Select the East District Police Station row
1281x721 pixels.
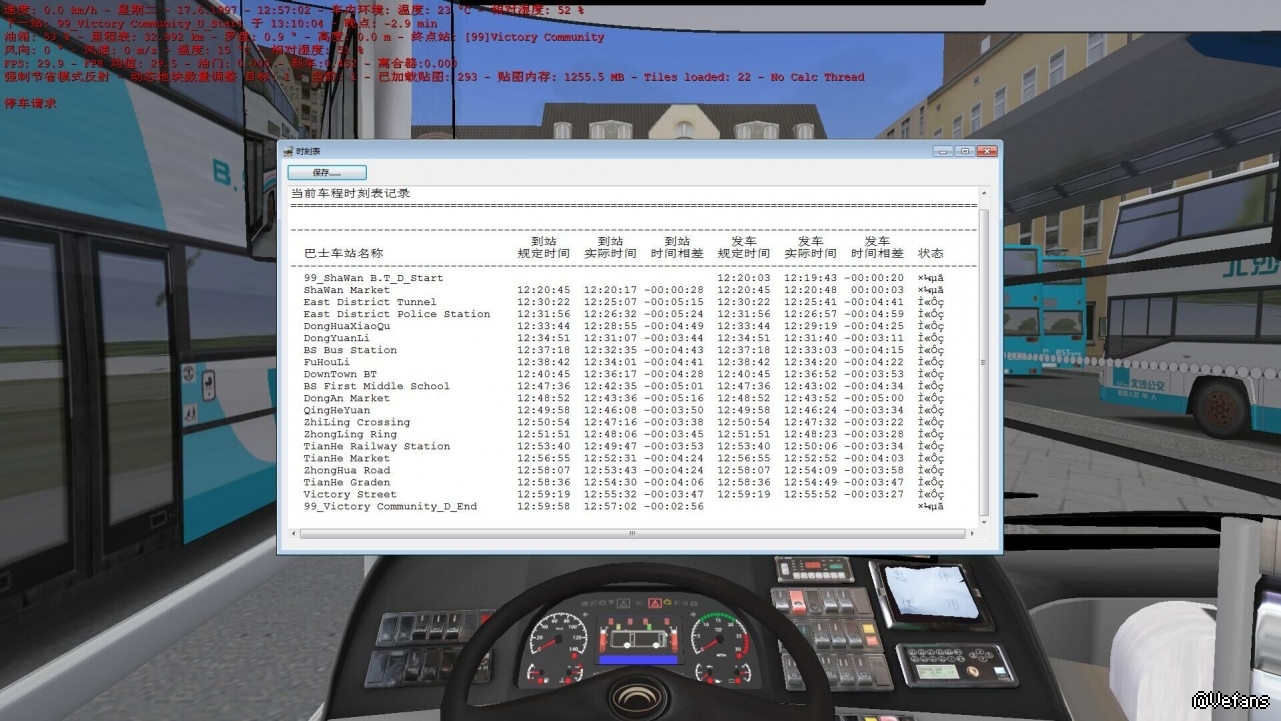point(624,314)
